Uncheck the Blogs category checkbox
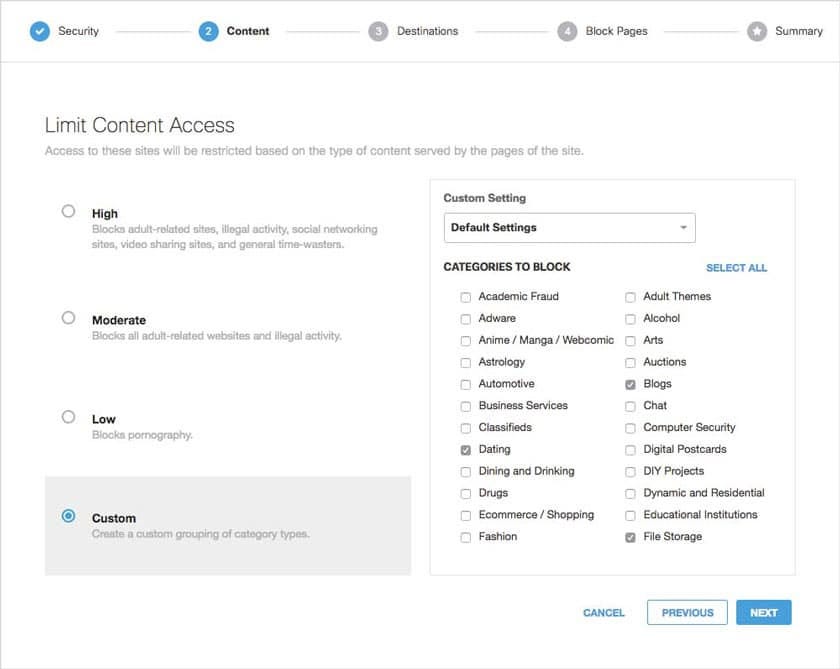The height and width of the screenshot is (669, 840). 631,385
